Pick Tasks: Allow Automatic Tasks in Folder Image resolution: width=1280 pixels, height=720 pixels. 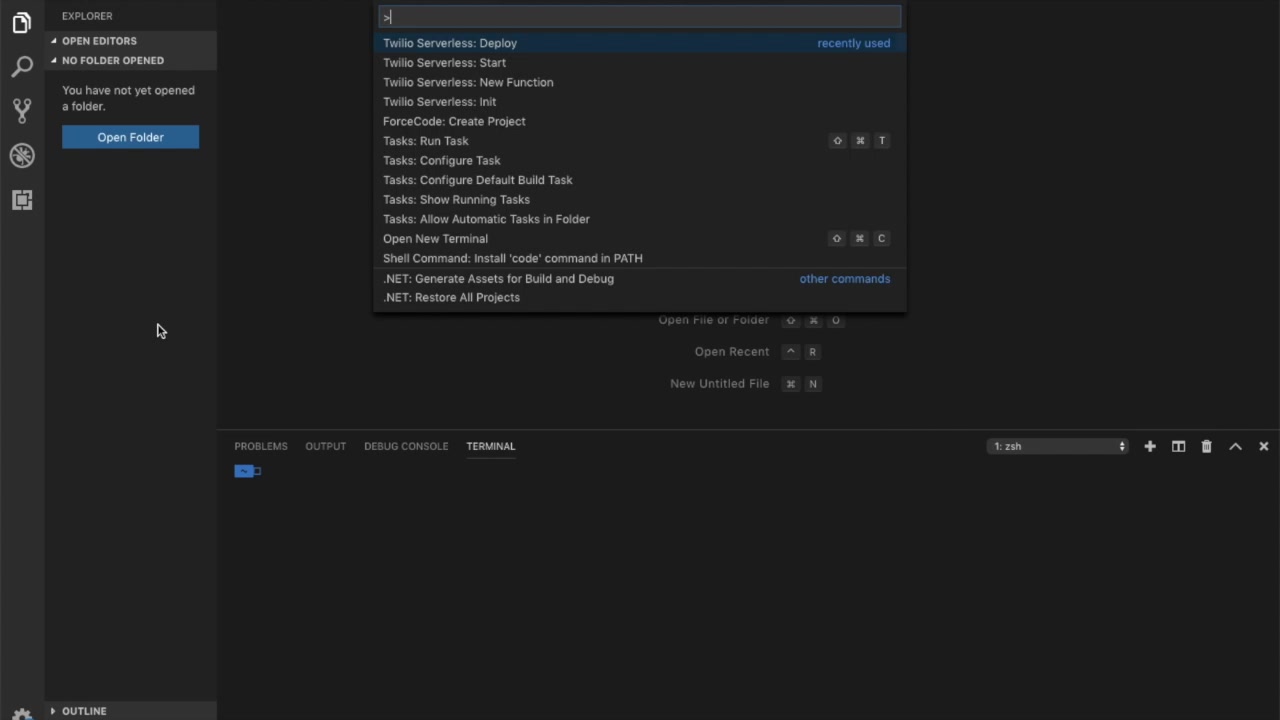coord(640,219)
